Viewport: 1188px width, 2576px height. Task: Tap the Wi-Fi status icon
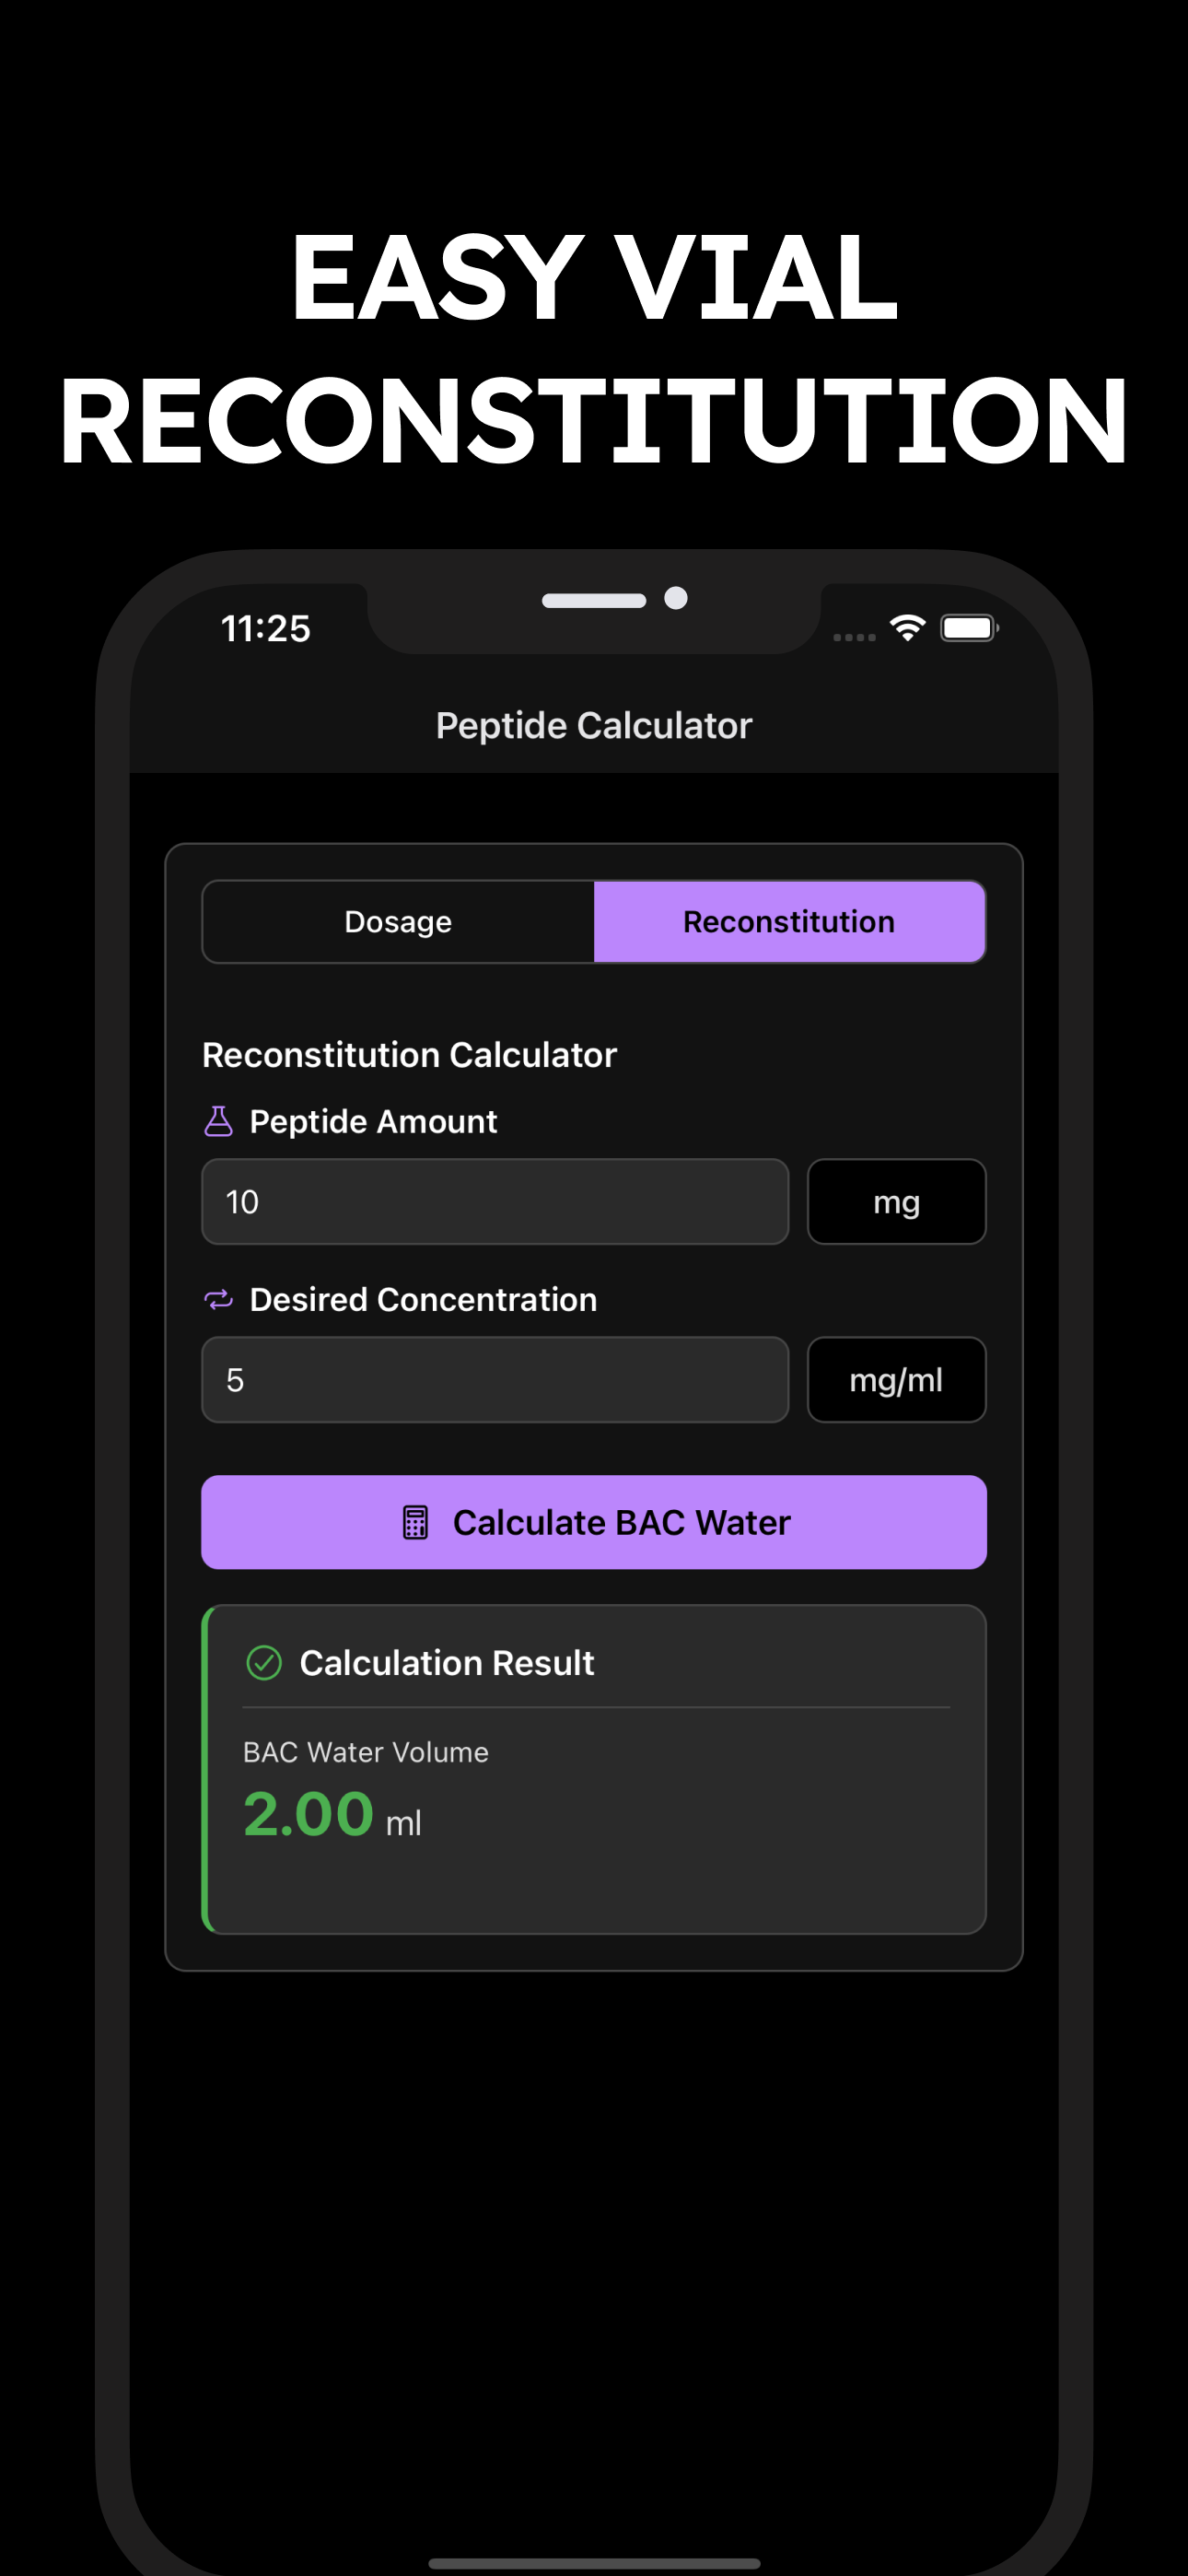coord(908,628)
